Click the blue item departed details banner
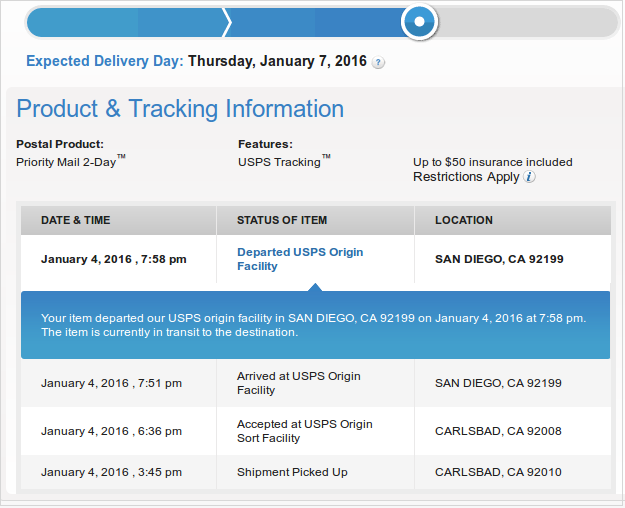The height and width of the screenshot is (508, 625). (315, 325)
